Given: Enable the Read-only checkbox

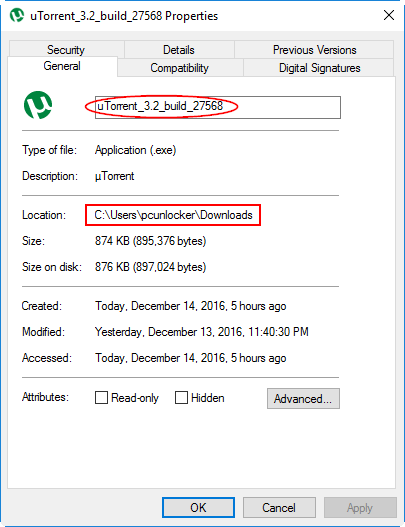Looking at the screenshot, I should (101, 397).
